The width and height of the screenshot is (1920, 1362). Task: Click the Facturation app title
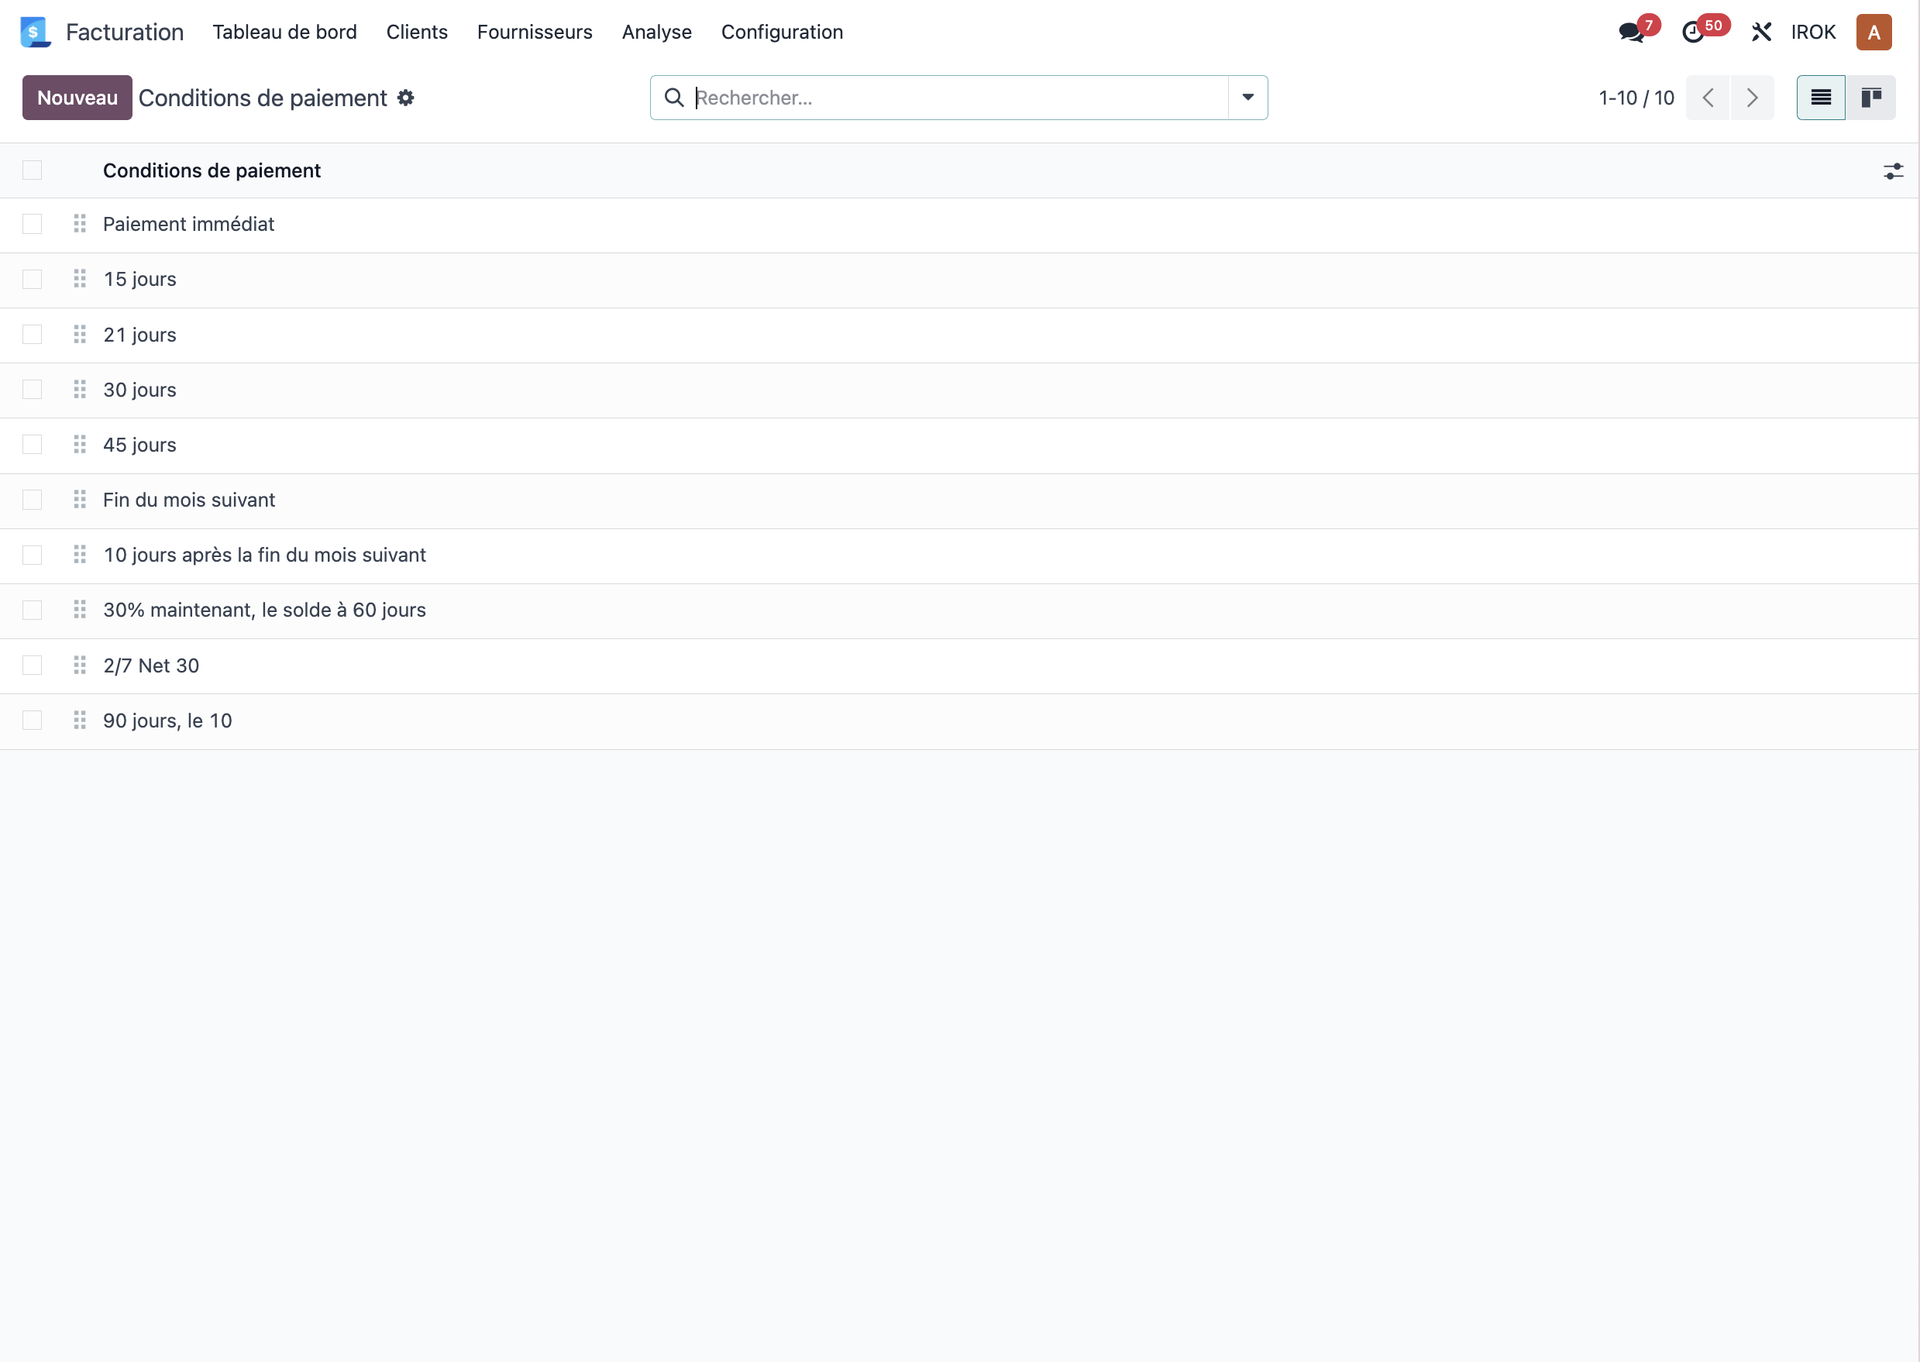125,32
